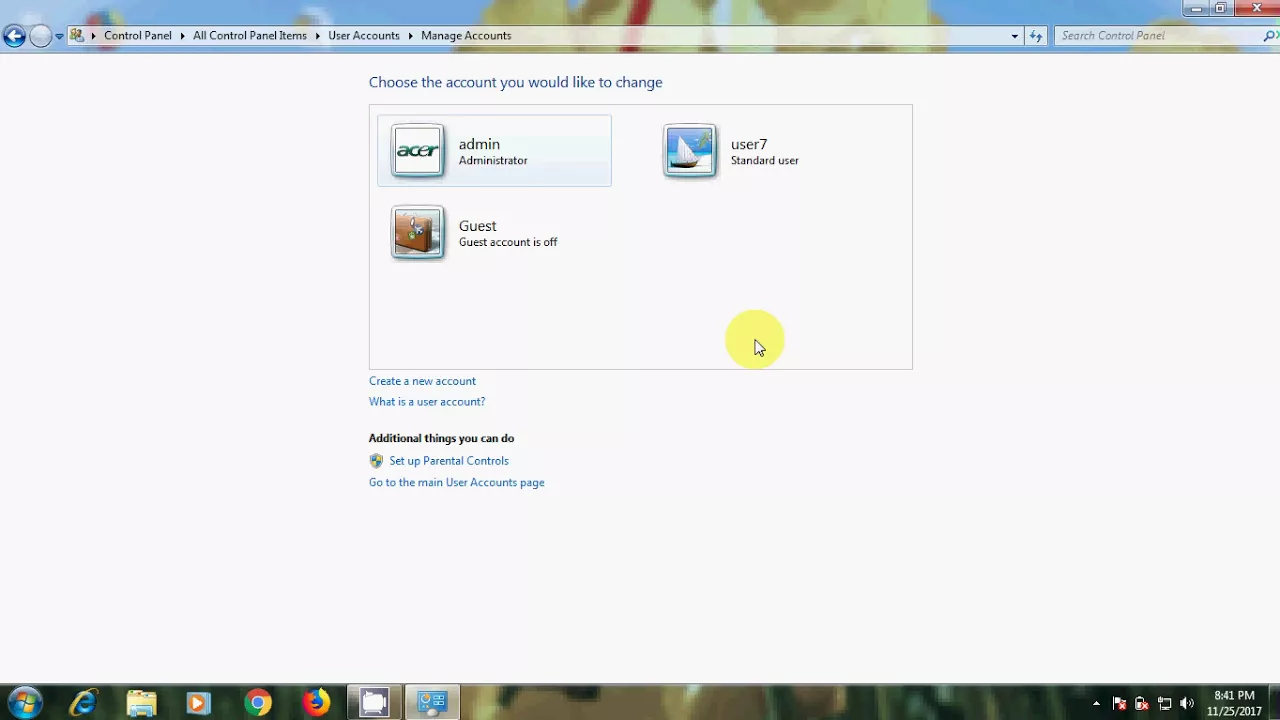This screenshot has width=1280, height=720.
Task: Go to the main User Accounts page
Action: pyautogui.click(x=457, y=483)
